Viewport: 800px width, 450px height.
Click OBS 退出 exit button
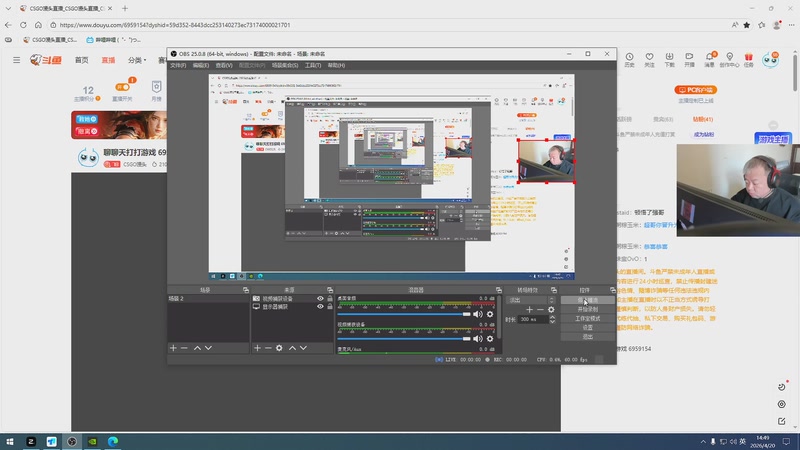point(587,337)
